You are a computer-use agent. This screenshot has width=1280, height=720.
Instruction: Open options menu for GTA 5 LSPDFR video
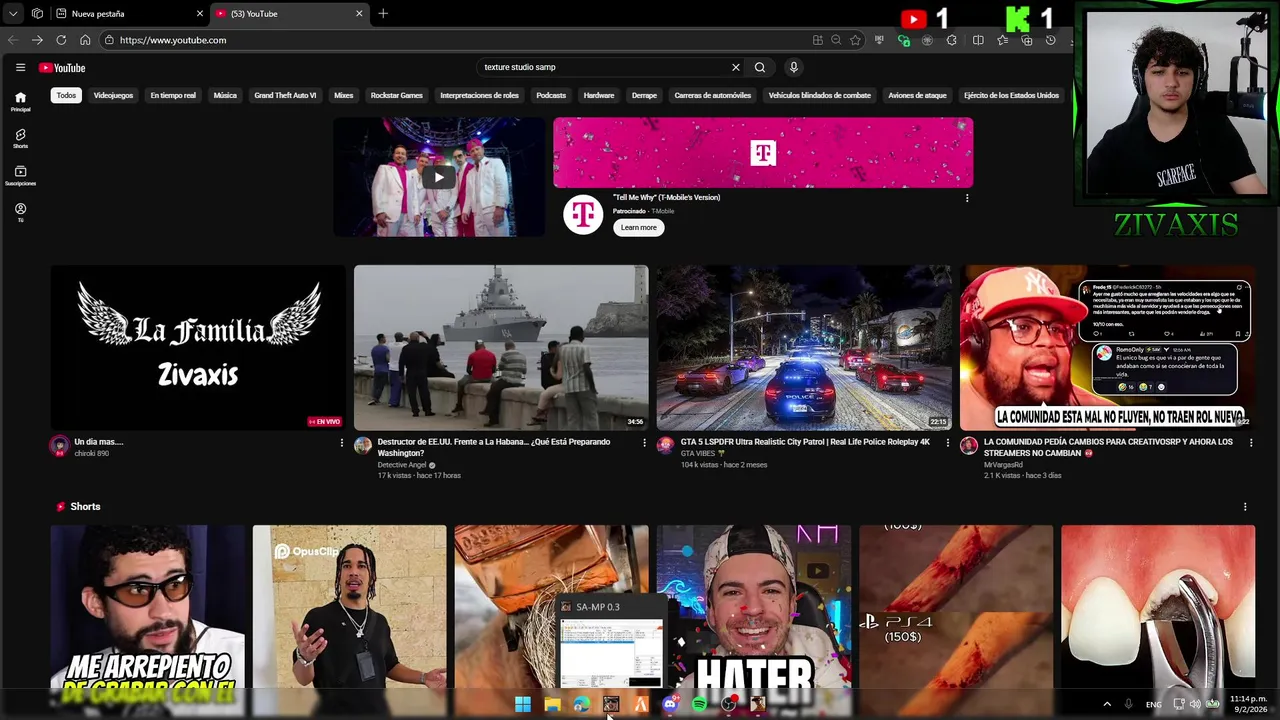(948, 443)
